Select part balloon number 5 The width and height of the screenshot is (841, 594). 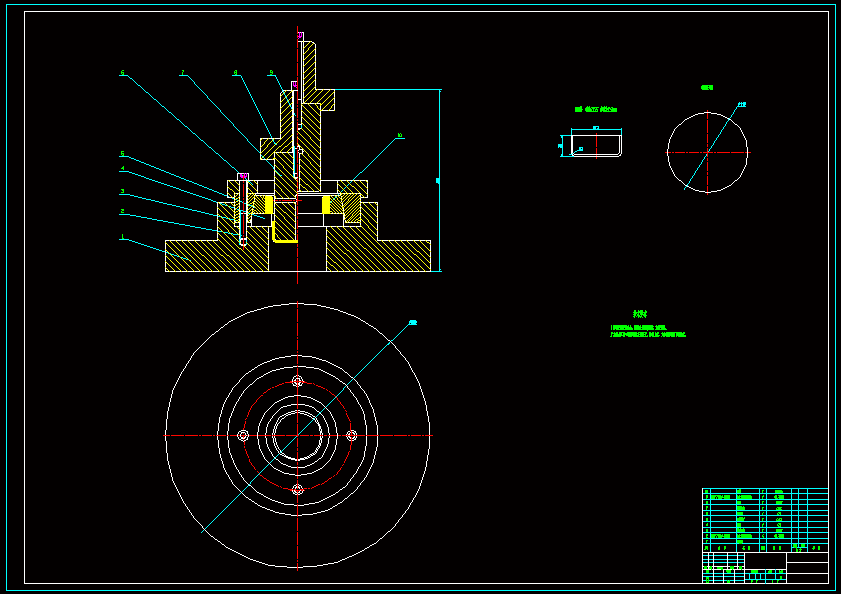[x=122, y=154]
